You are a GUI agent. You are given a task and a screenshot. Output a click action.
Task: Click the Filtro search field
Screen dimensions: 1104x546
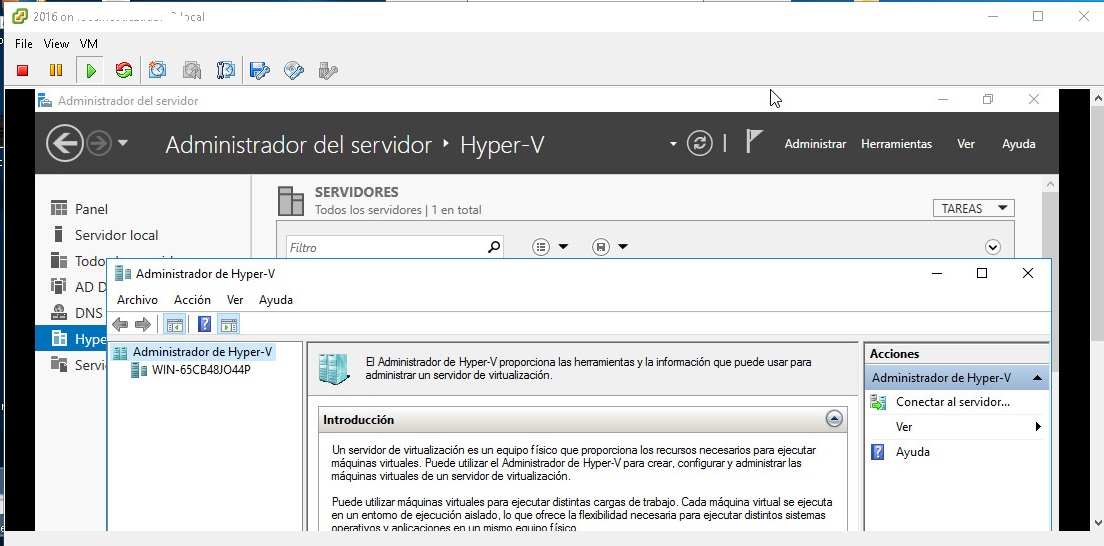385,247
